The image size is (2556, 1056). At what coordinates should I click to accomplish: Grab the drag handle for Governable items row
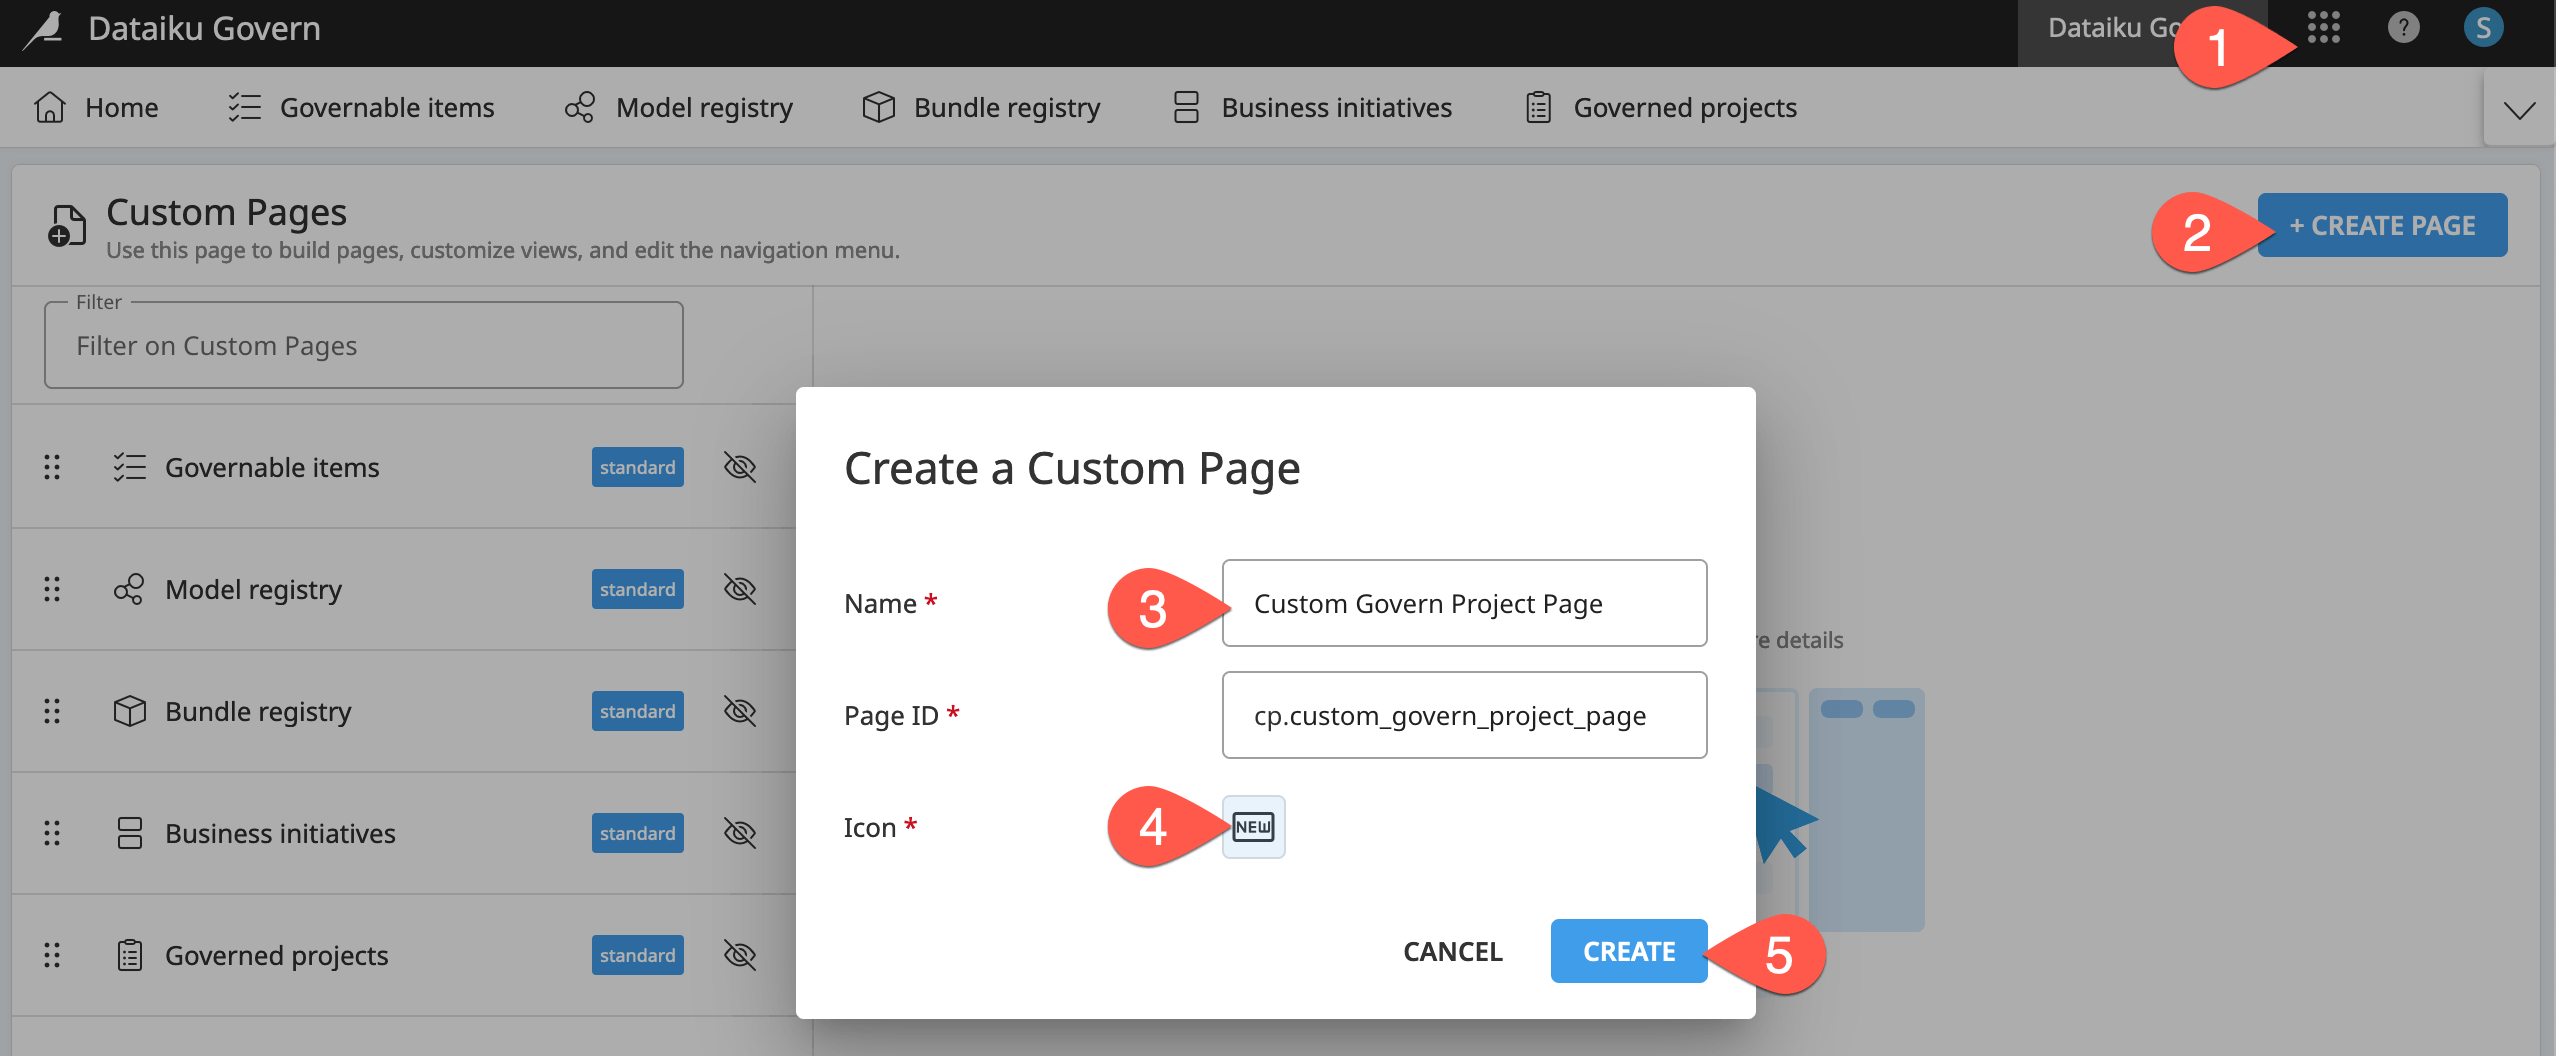pos(52,467)
